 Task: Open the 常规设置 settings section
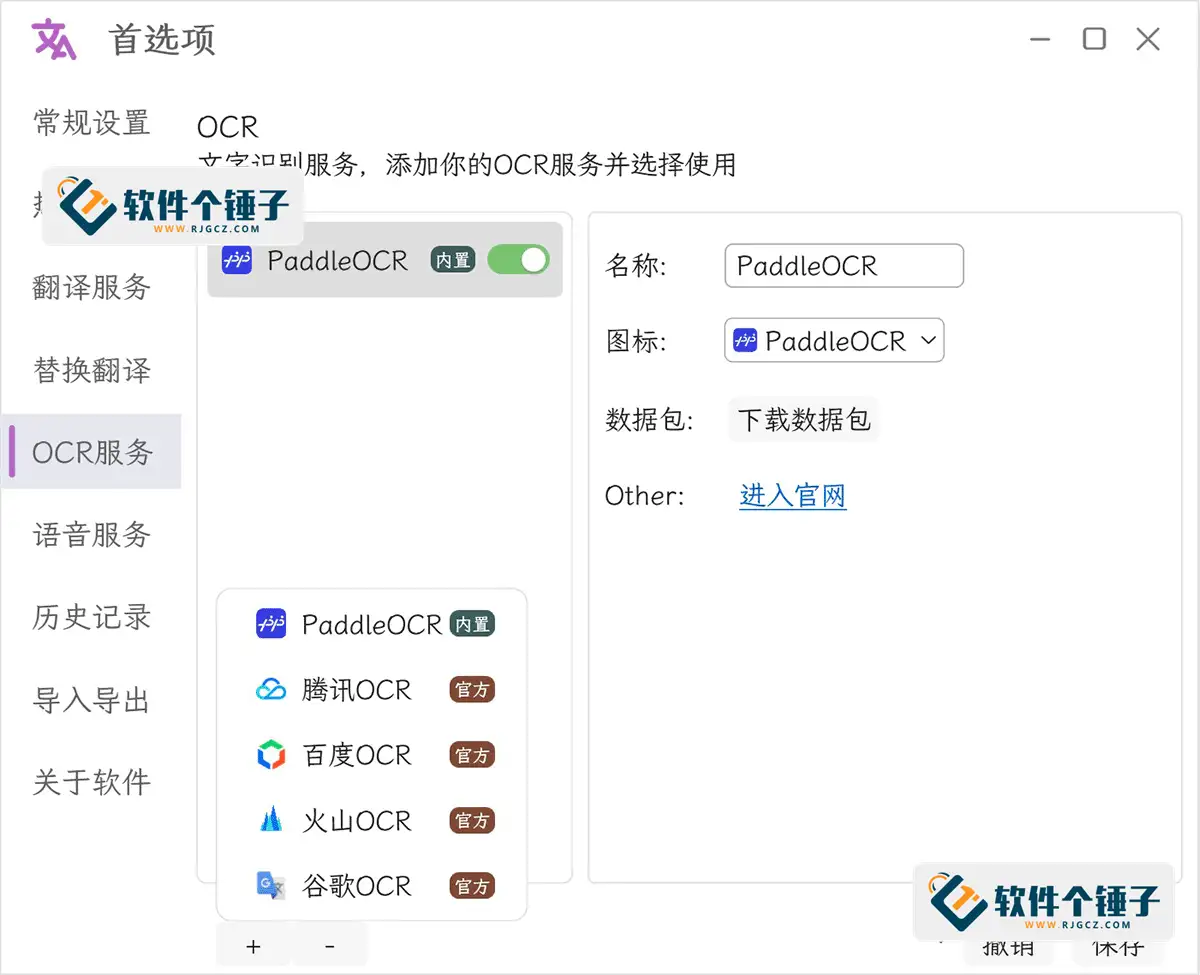91,123
